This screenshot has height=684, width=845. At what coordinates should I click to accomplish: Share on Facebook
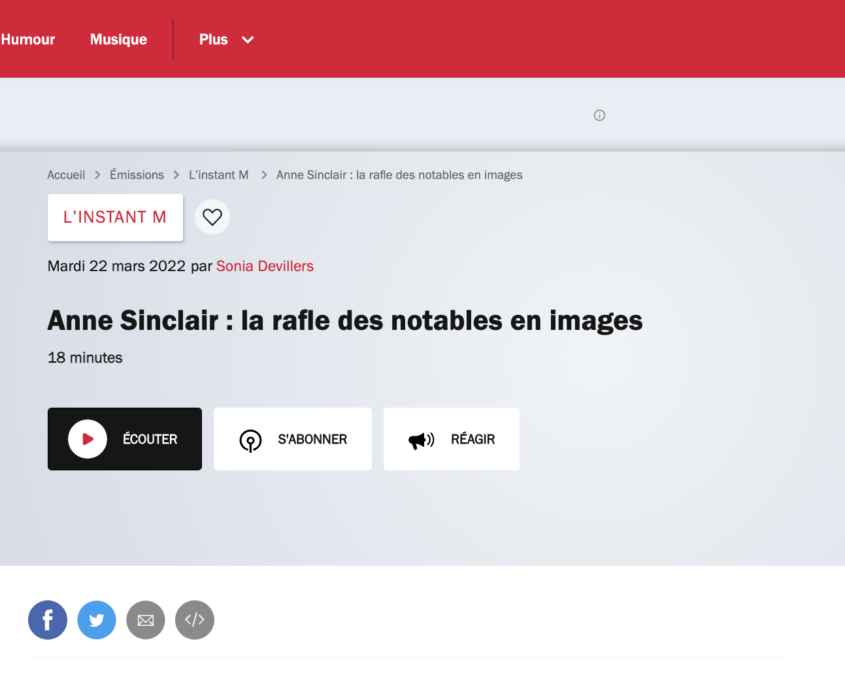[x=47, y=620]
